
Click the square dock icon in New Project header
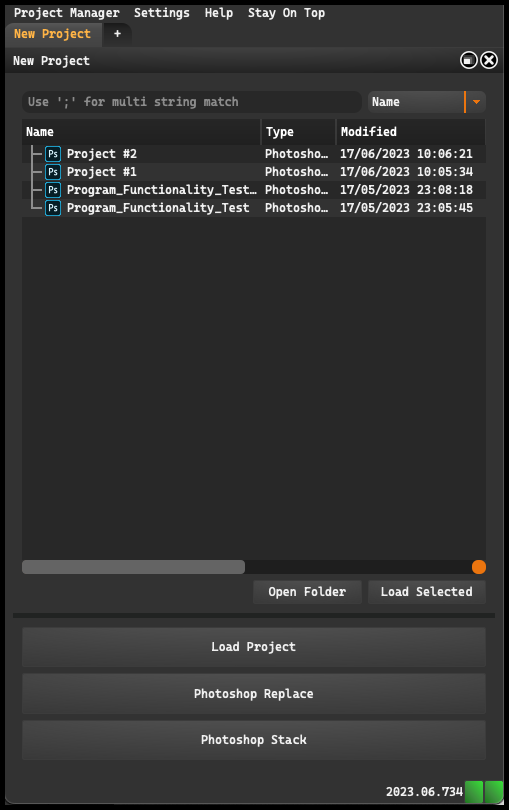pos(468,60)
